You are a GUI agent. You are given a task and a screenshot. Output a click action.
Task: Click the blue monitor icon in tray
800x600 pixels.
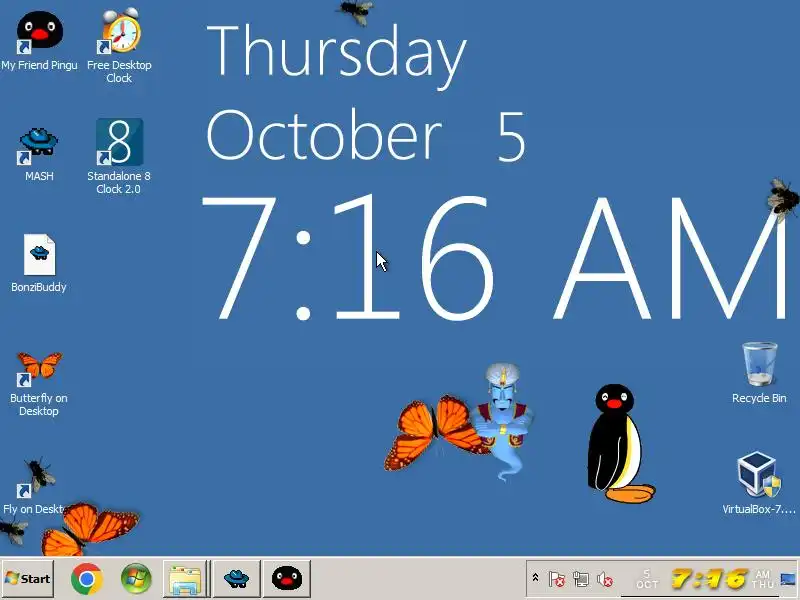(x=788, y=579)
